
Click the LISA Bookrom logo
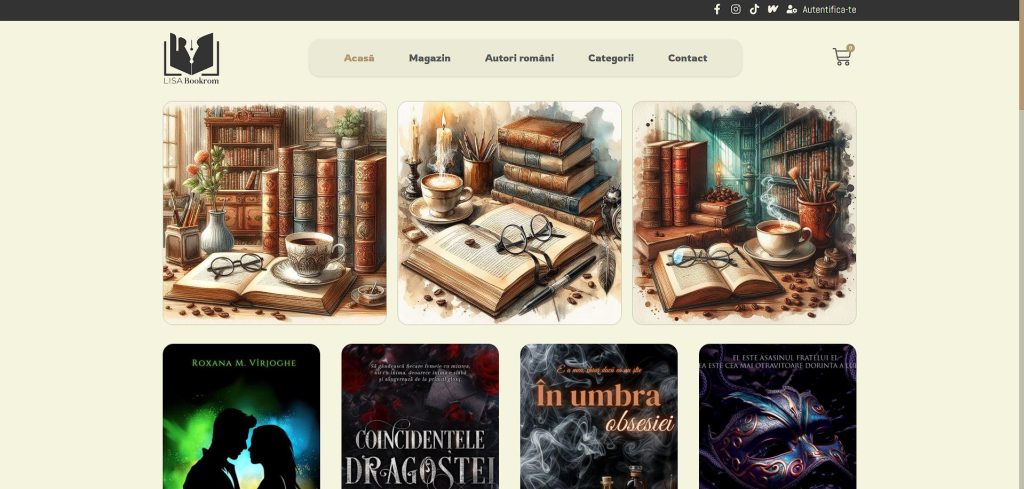191,58
